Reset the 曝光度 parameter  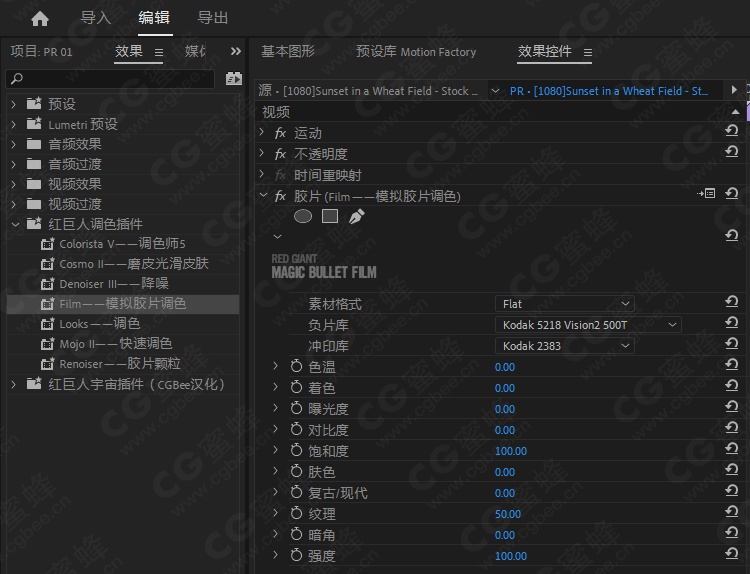click(x=731, y=407)
